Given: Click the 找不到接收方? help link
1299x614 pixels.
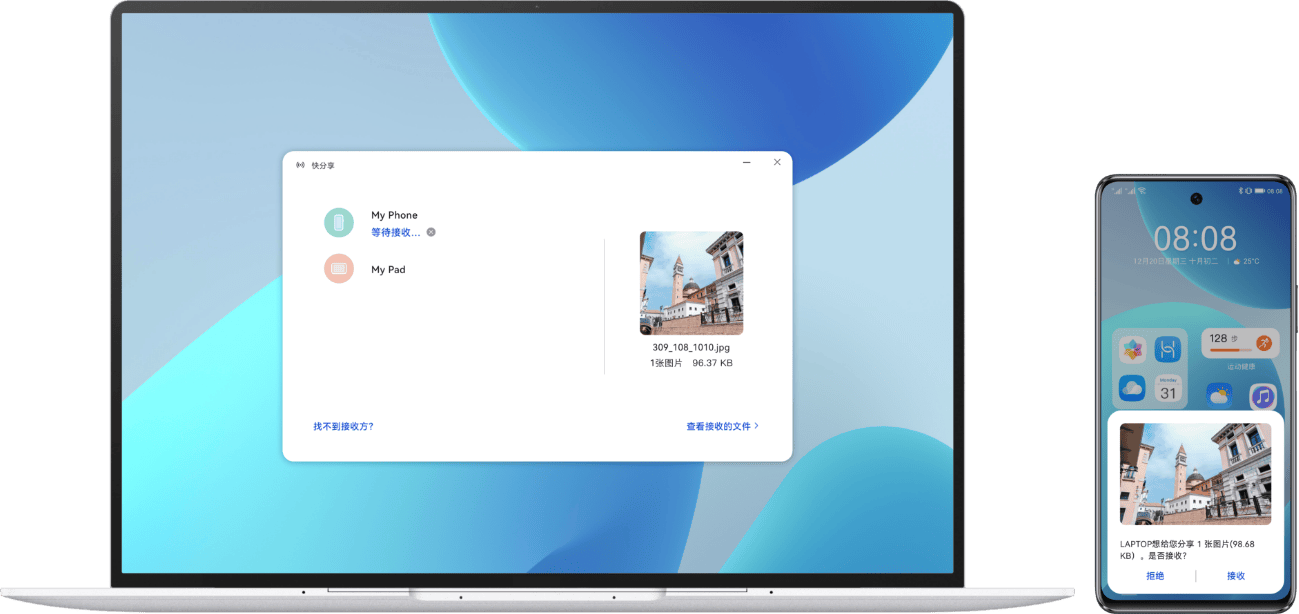Looking at the screenshot, I should 343,426.
